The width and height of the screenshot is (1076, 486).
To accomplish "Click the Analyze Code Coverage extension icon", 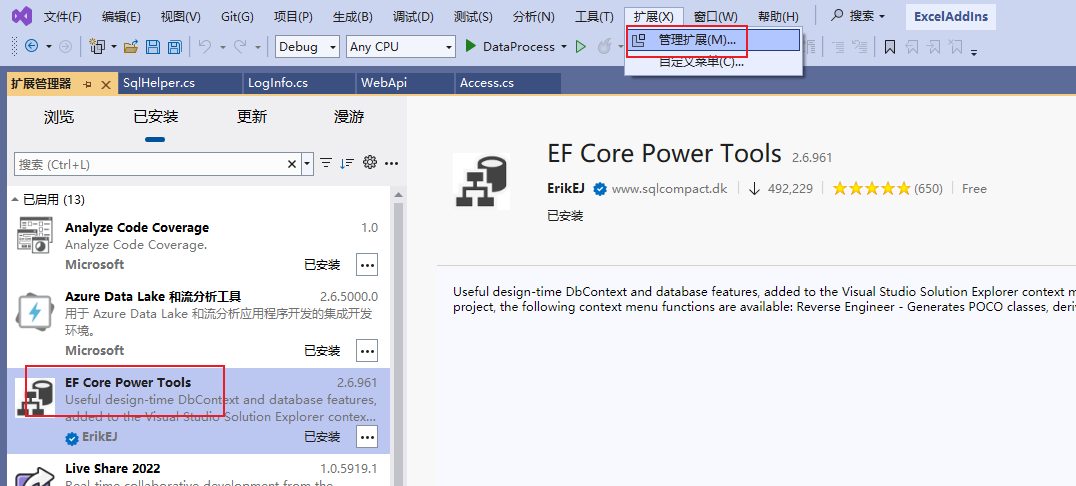I will pyautogui.click(x=34, y=235).
